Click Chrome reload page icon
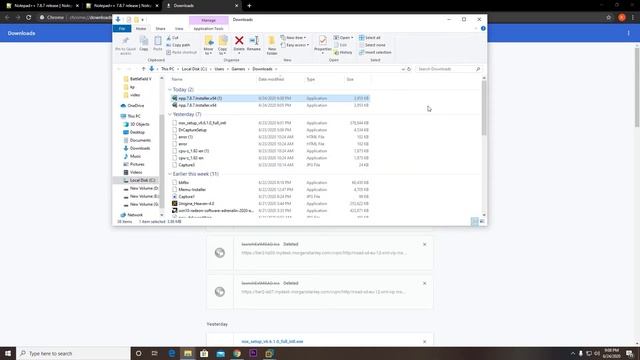 coord(29,18)
